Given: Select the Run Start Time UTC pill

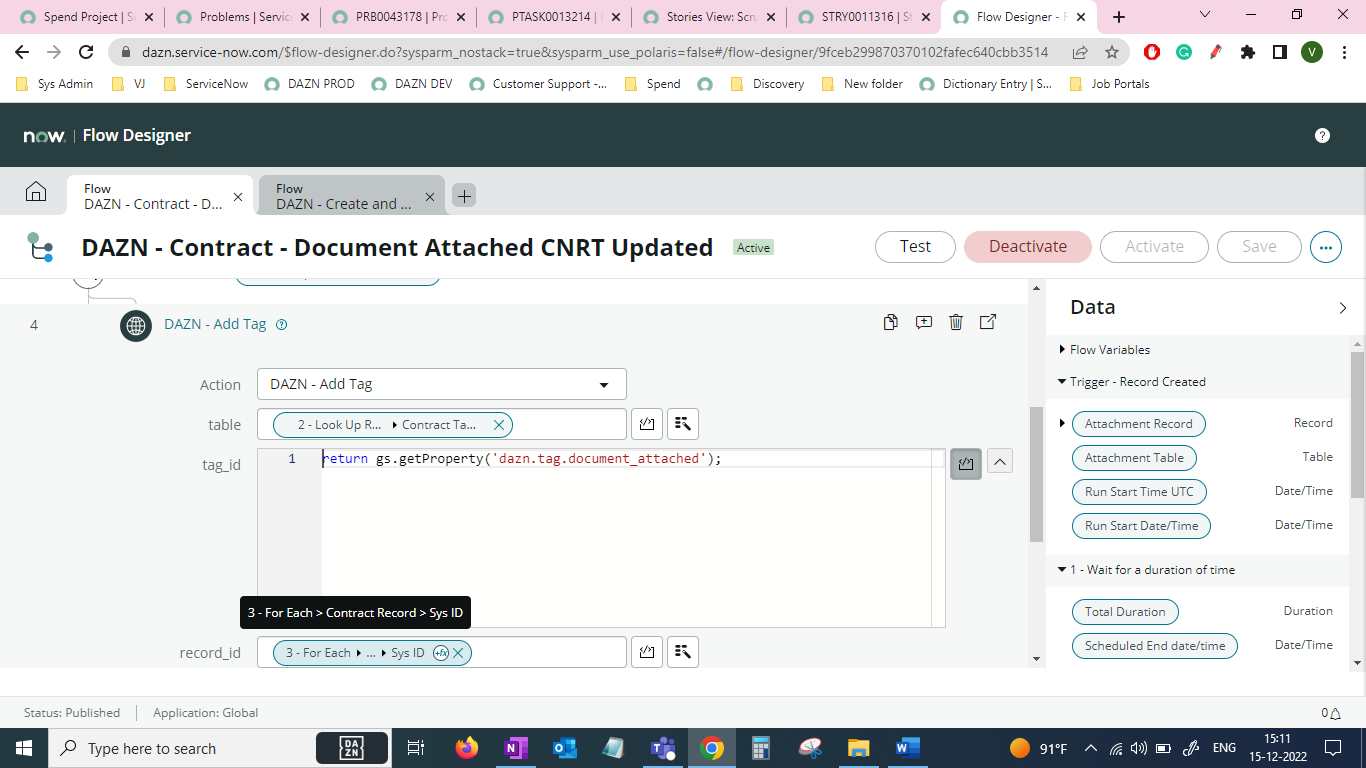Looking at the screenshot, I should [x=1139, y=491].
